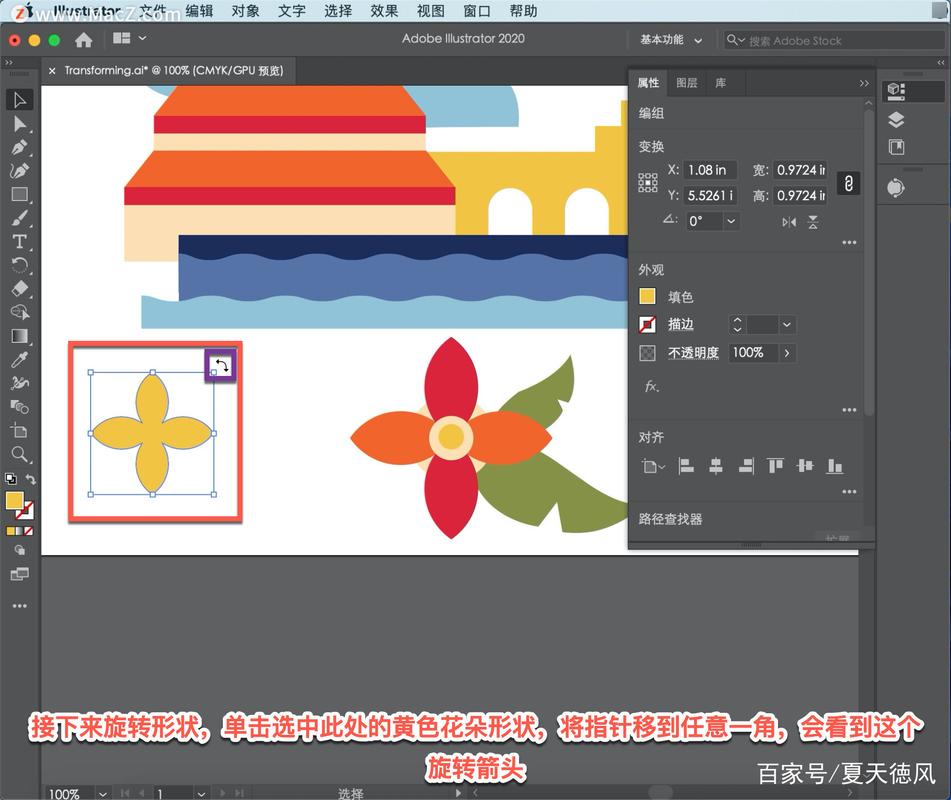Open the 效果 menu
Screen dimensions: 951x800
tap(384, 11)
